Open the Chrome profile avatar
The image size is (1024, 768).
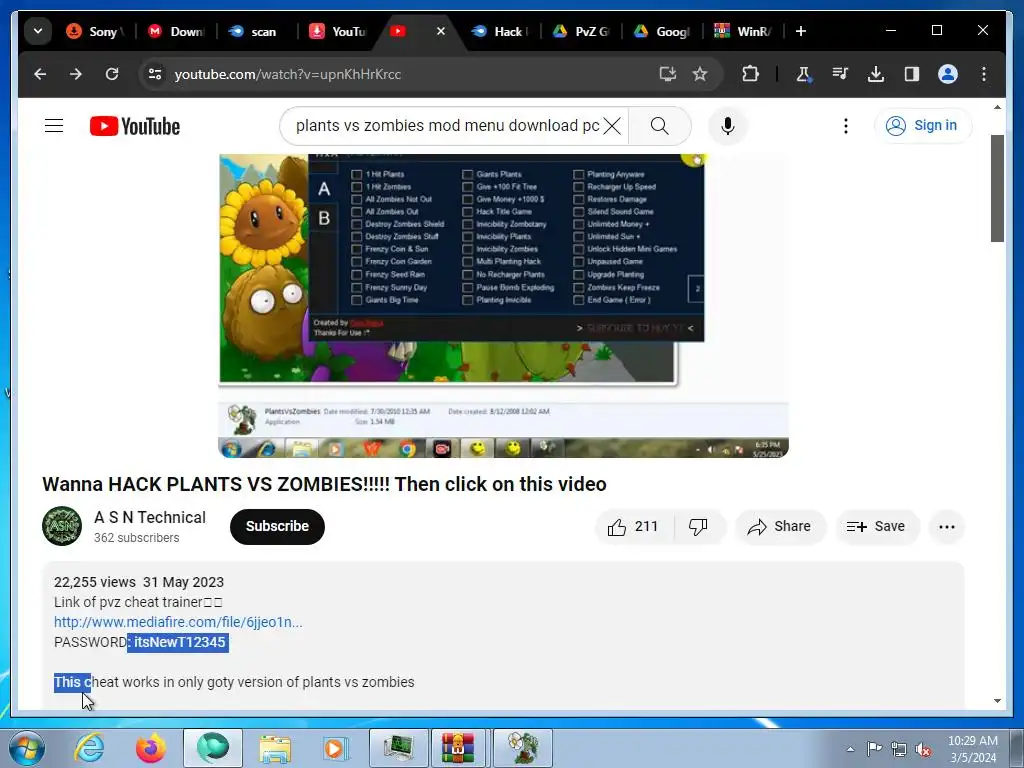tap(948, 74)
